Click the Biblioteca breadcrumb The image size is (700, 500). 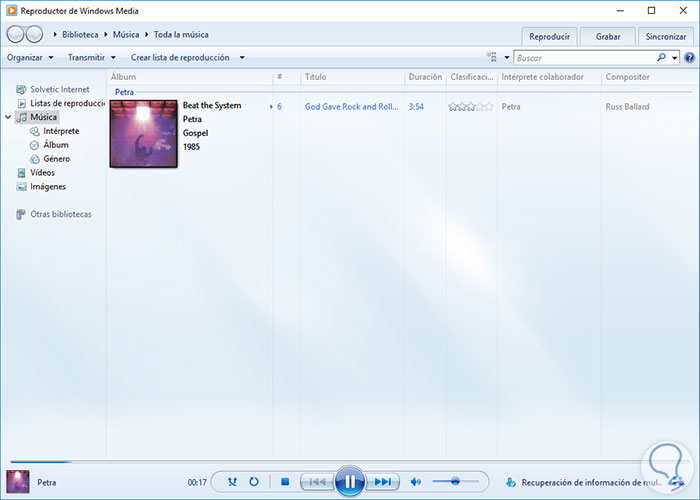click(x=80, y=34)
